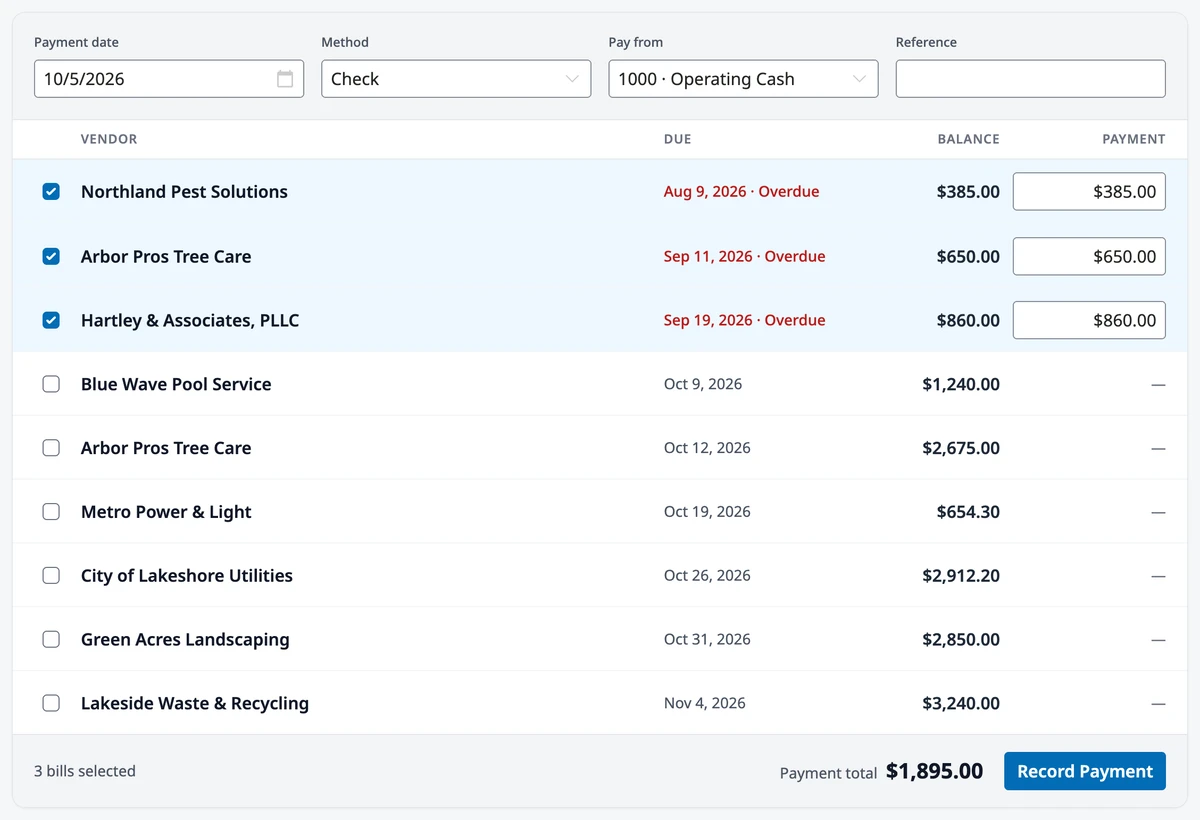Click the Metro Power & Light vendor name
The image size is (1200, 820).
(x=166, y=512)
